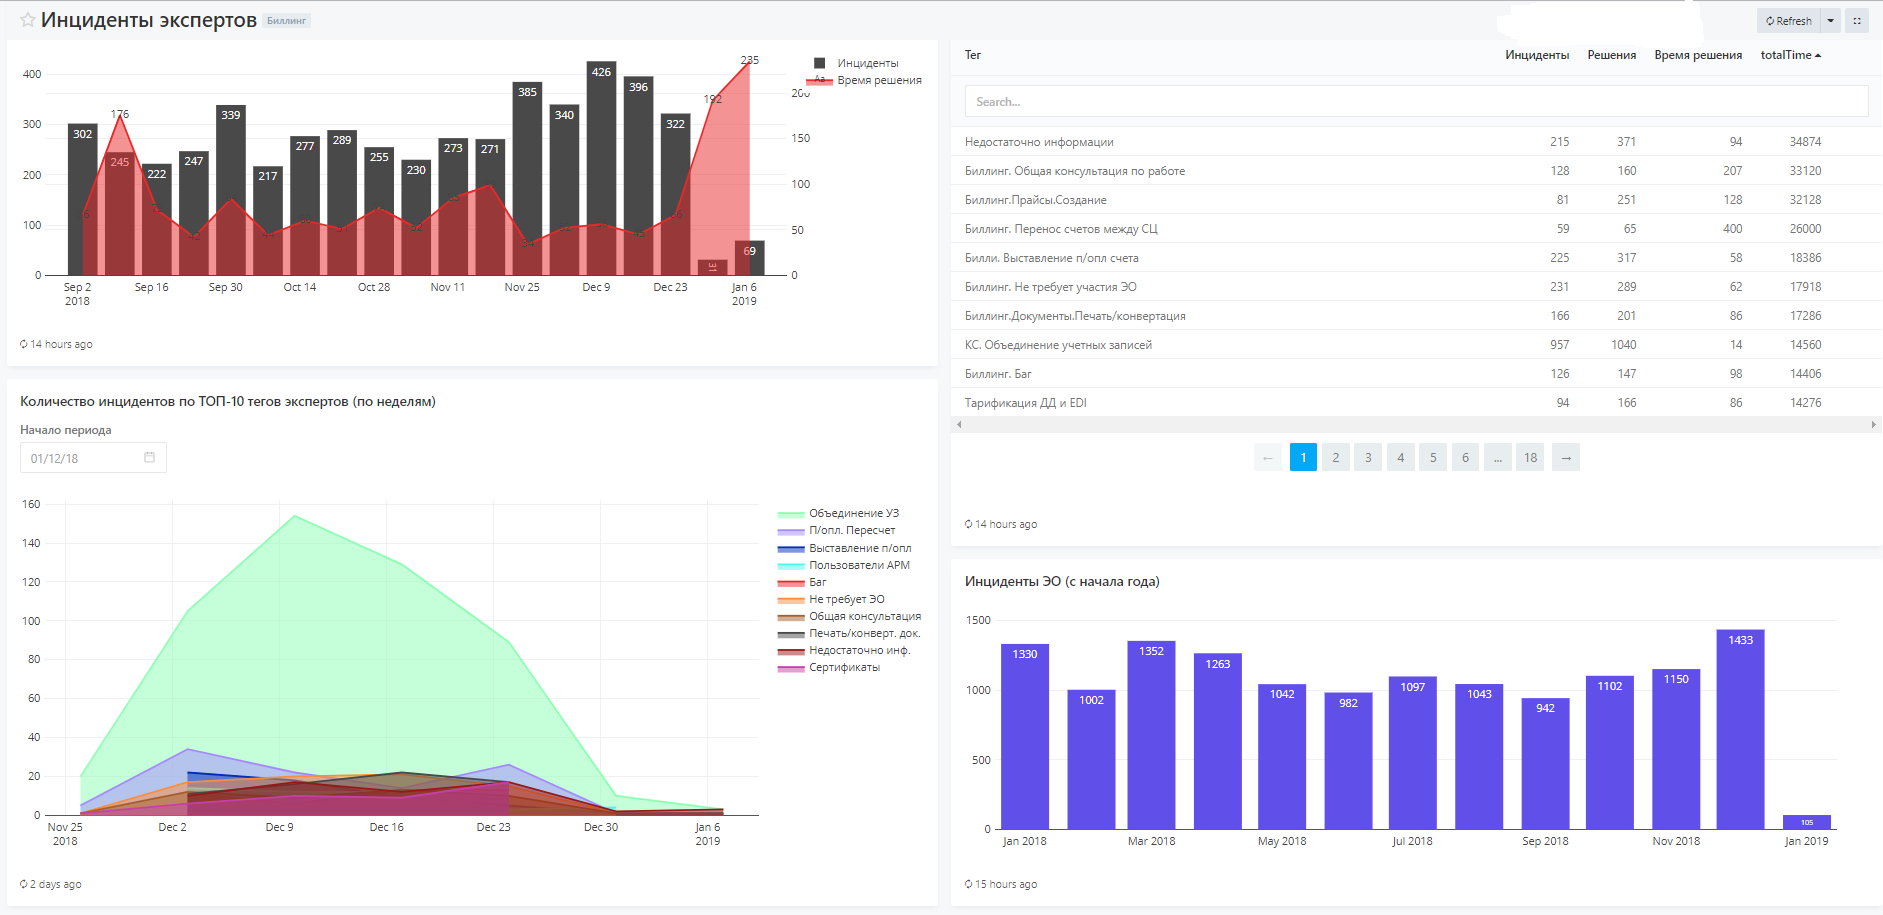1883x915 pixels.
Task: Sort the table by Решения column
Action: pyautogui.click(x=1612, y=55)
